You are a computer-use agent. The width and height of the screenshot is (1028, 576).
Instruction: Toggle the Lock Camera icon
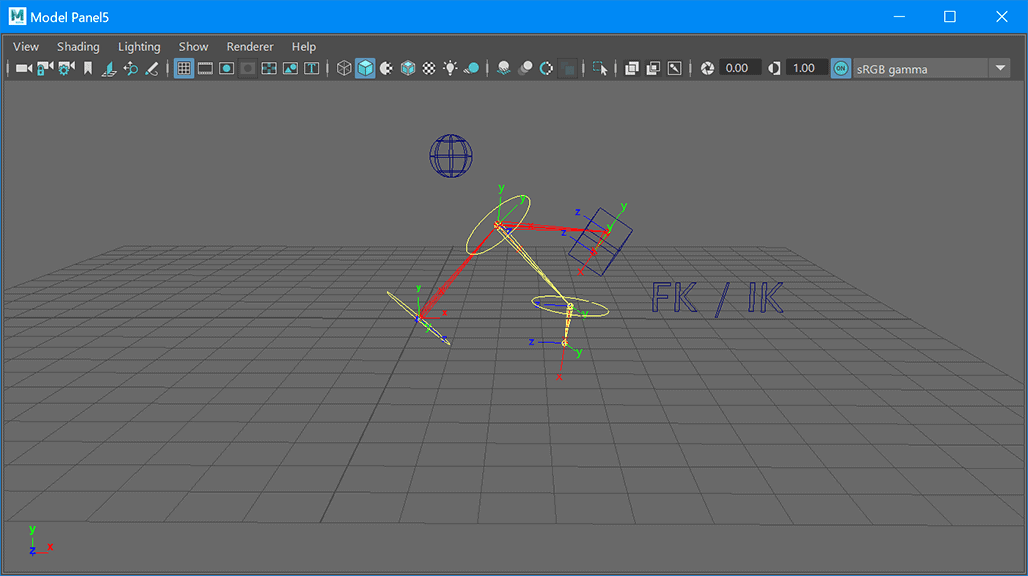click(45, 68)
